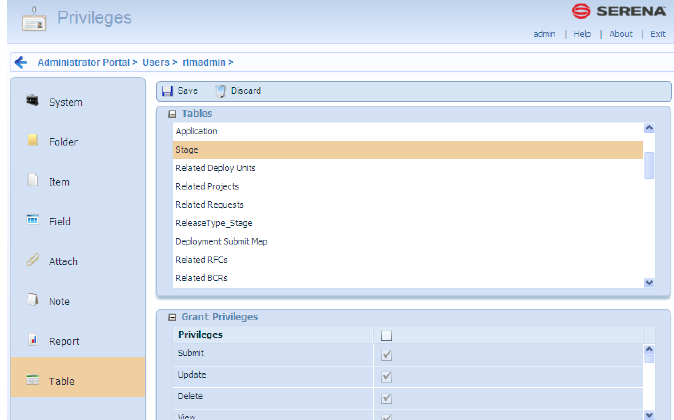Click the Tables list scrollbar thumb
The width and height of the screenshot is (674, 420).
coord(649,165)
